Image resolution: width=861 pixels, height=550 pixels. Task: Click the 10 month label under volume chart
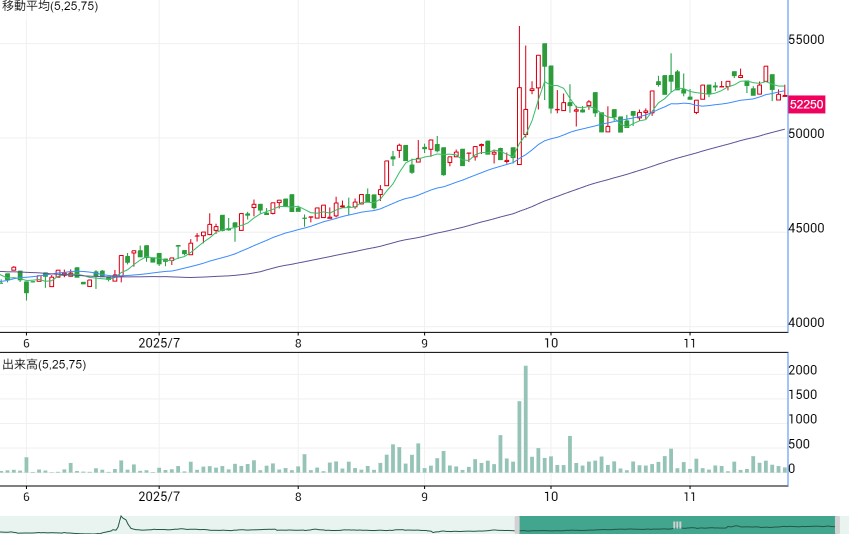551,497
